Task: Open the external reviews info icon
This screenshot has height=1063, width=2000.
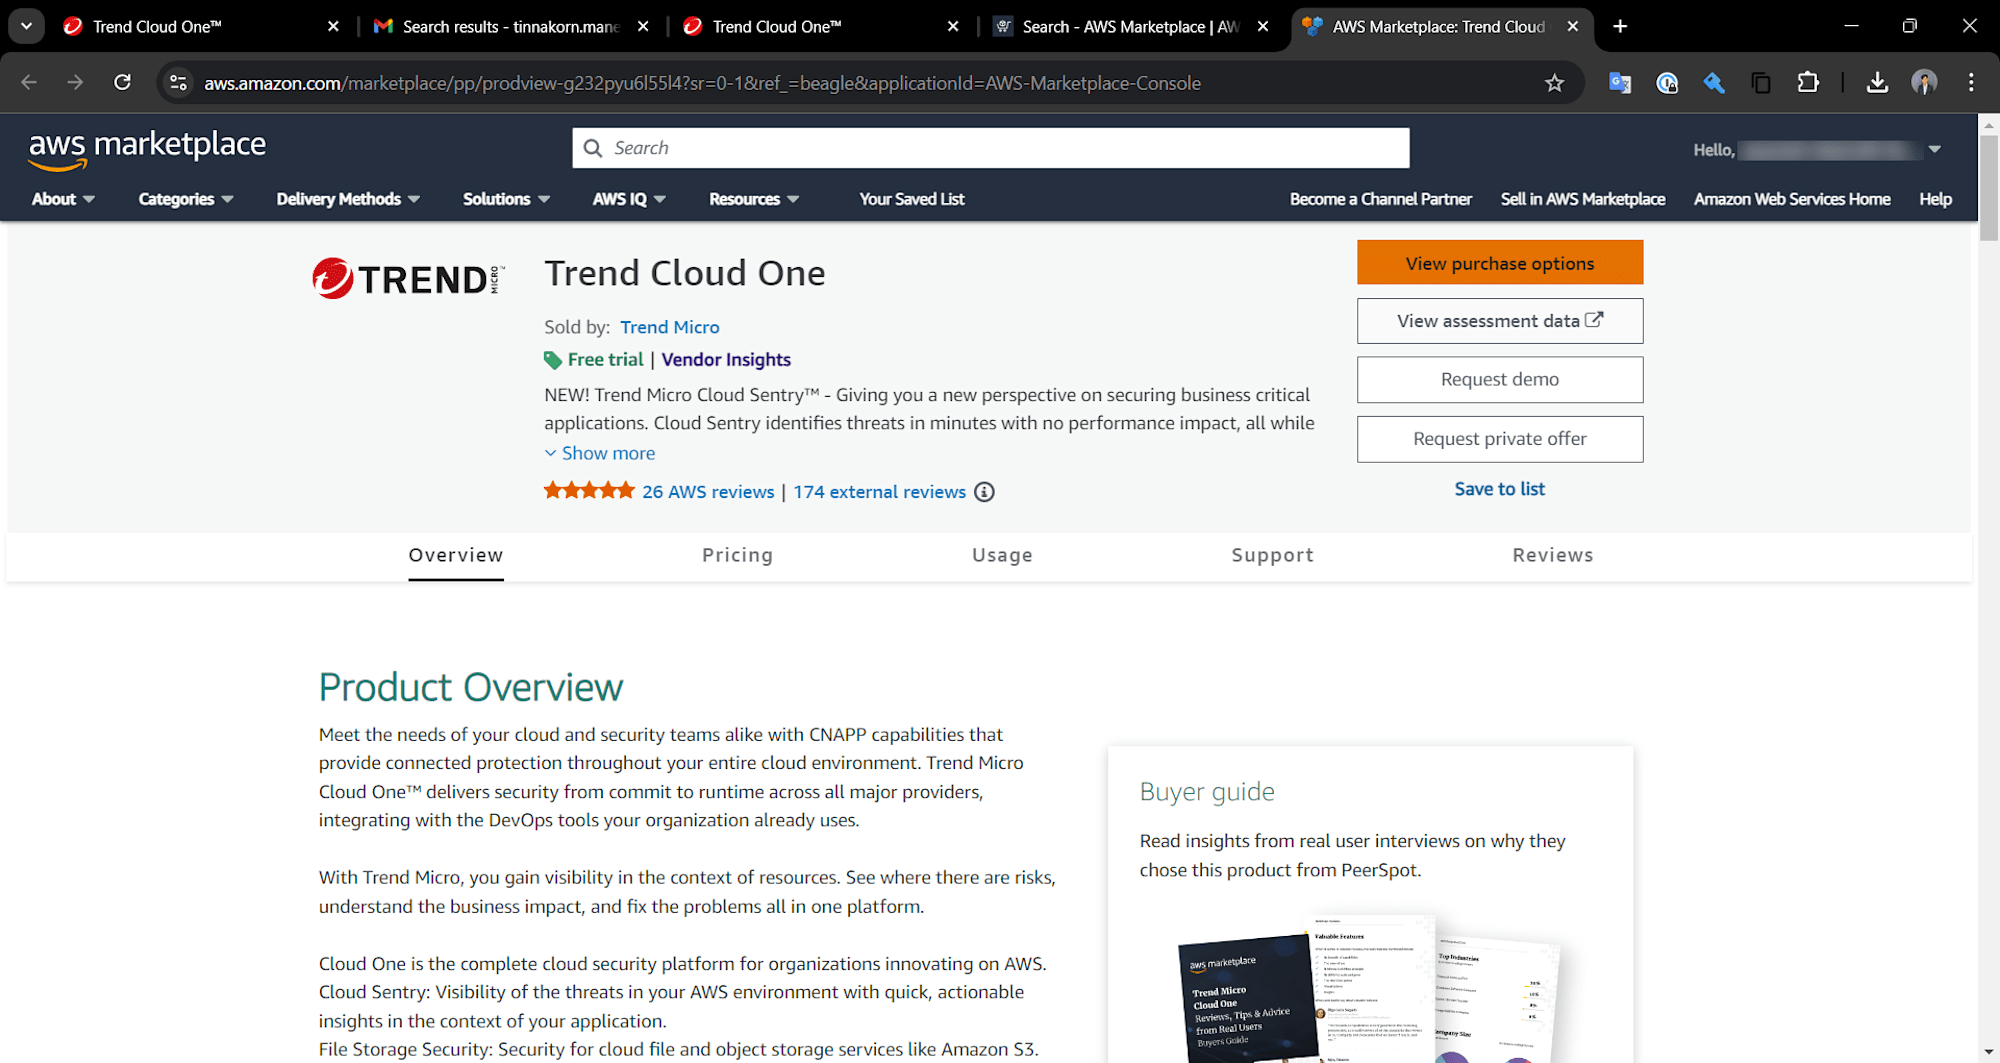Action: click(x=984, y=492)
